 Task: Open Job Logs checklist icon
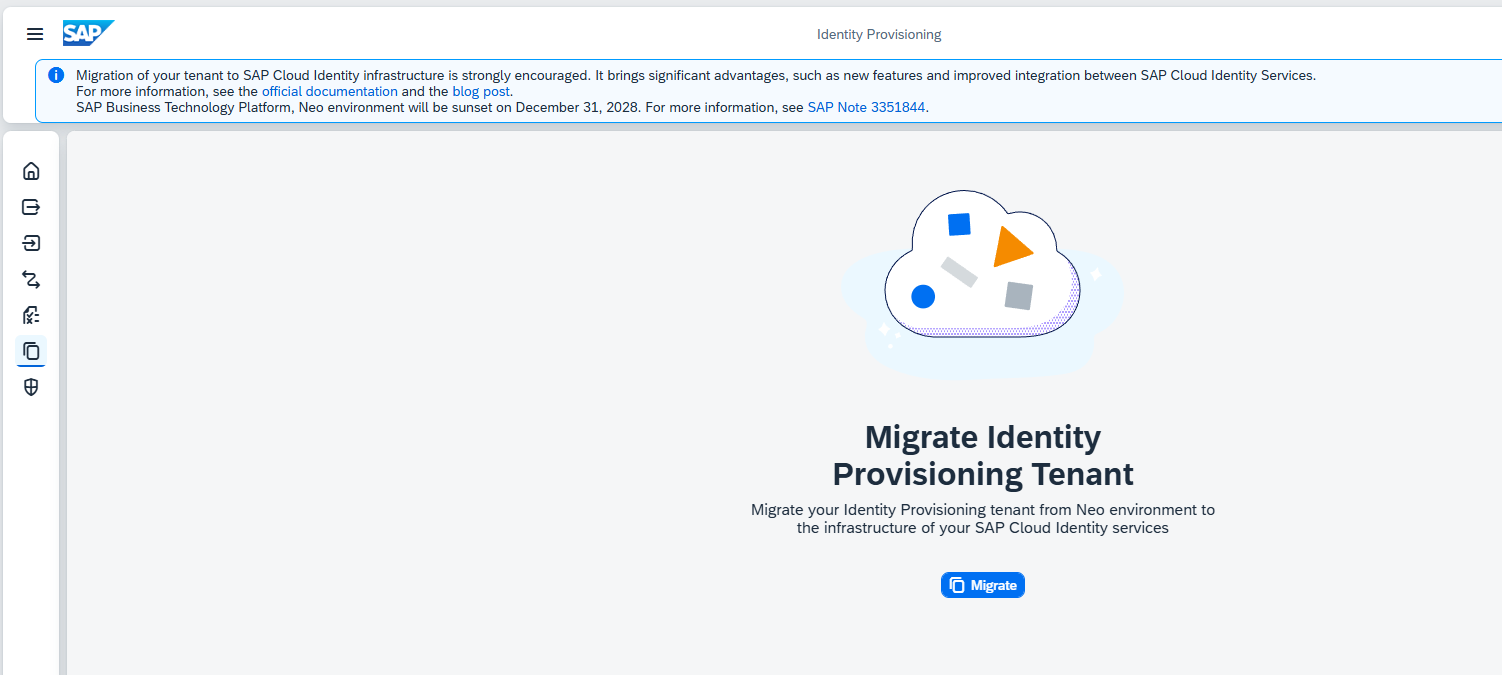coord(31,315)
